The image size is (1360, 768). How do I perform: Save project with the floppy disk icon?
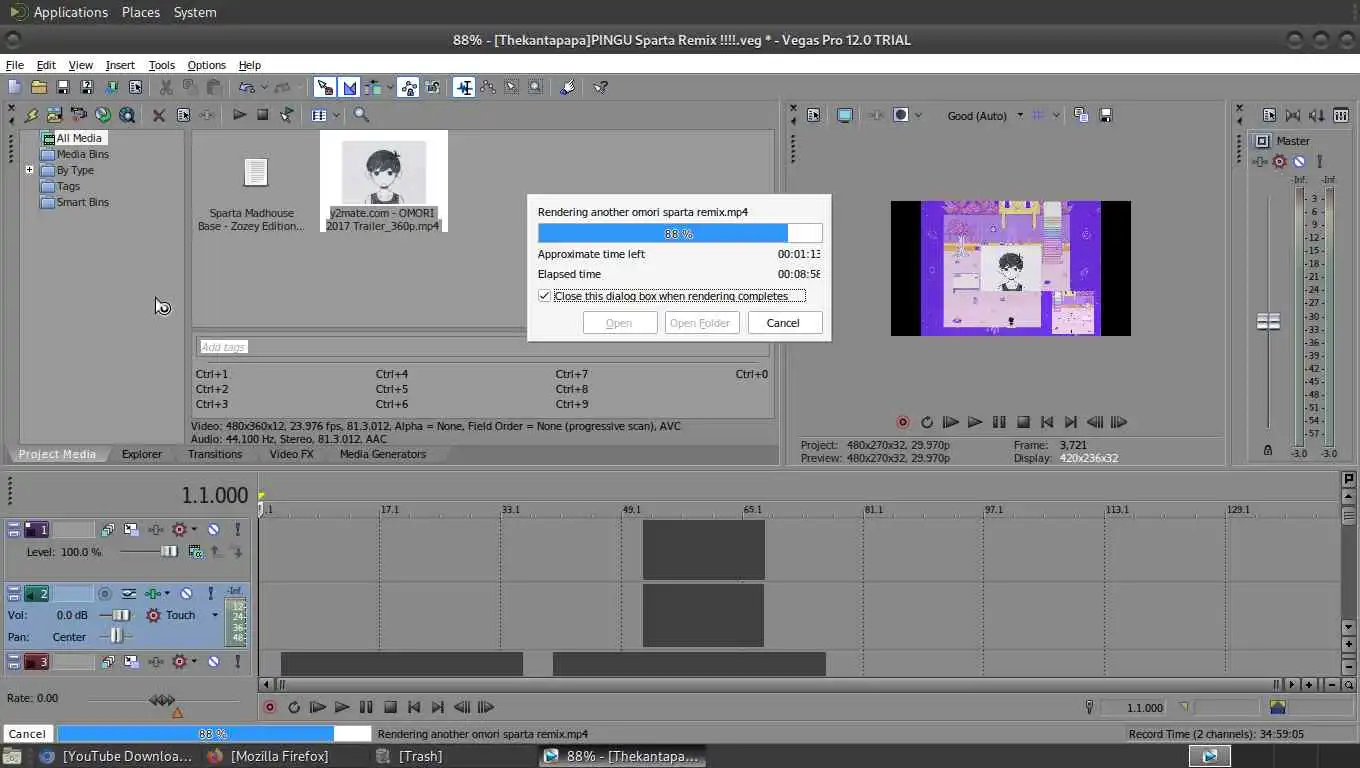[x=62, y=87]
